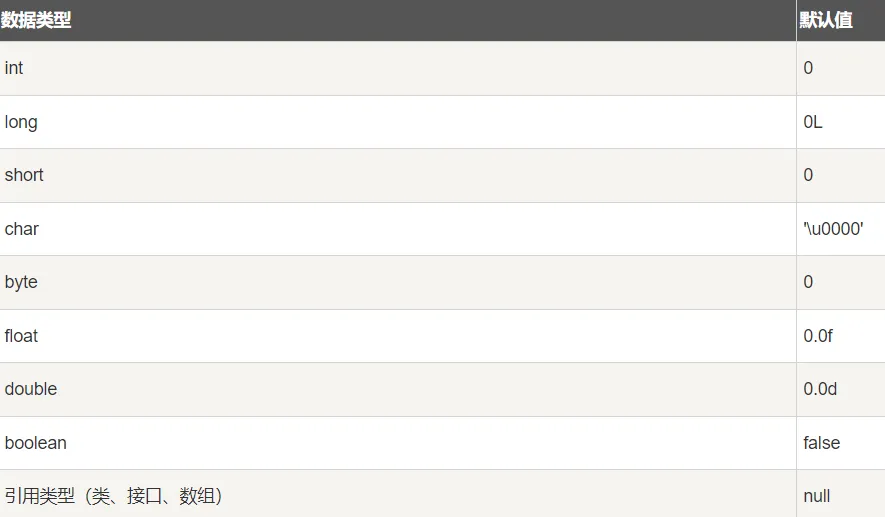Select the byte data type cell
This screenshot has width=885, height=517.
(x=398, y=282)
